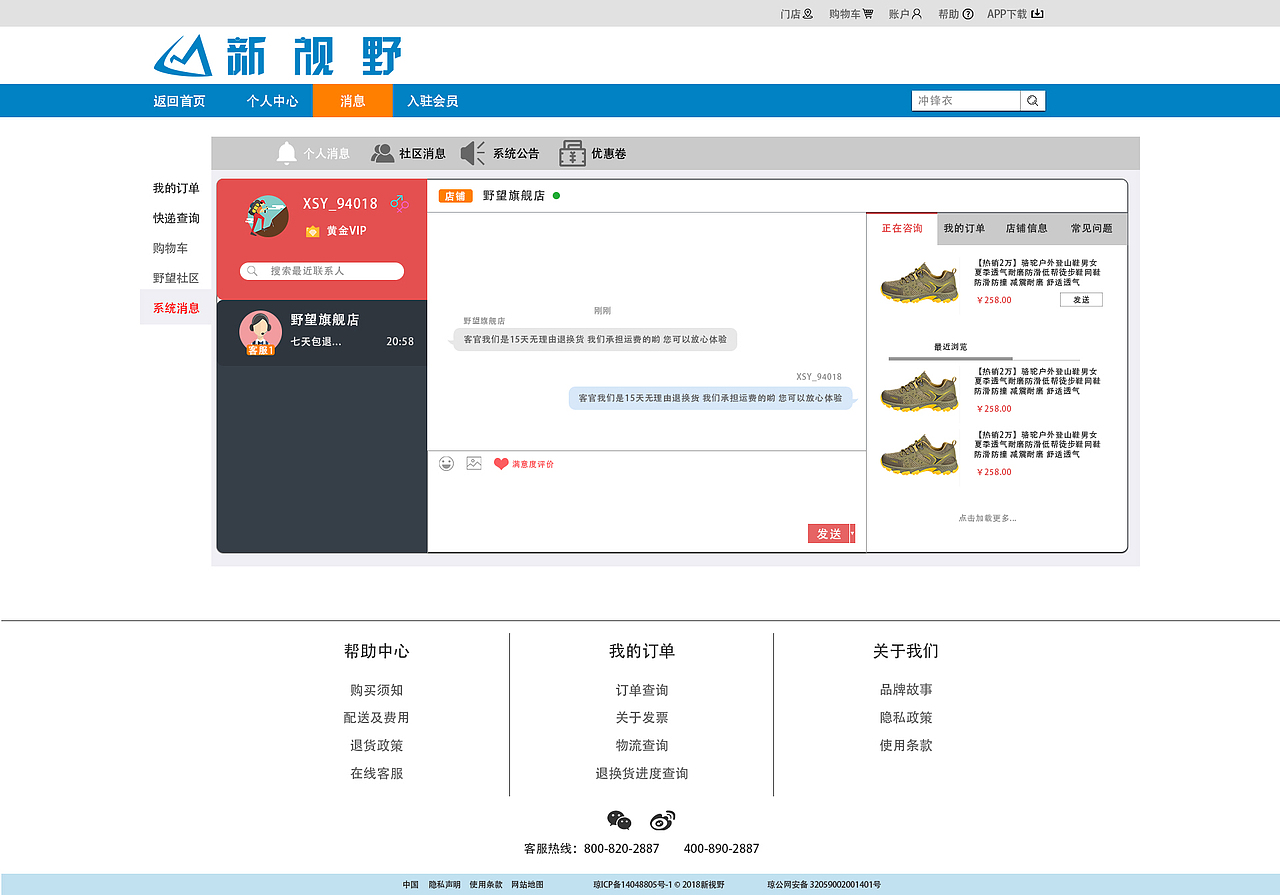Image resolution: width=1280 pixels, height=895 pixels.
Task: Click 隐私声明 in bottom bar
Action: (x=445, y=885)
